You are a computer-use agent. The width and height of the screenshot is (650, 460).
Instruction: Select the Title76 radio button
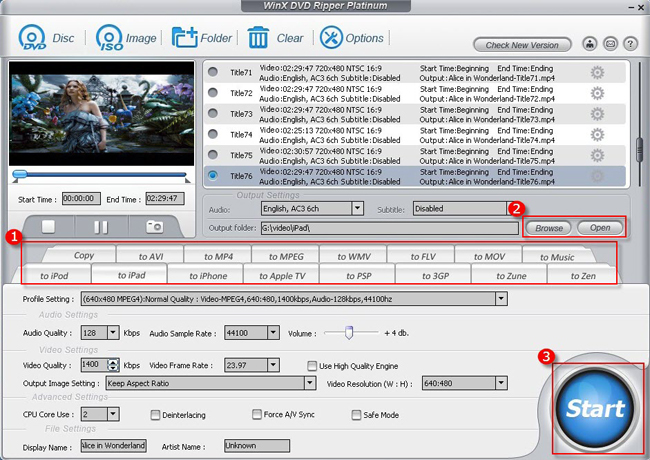click(x=213, y=175)
